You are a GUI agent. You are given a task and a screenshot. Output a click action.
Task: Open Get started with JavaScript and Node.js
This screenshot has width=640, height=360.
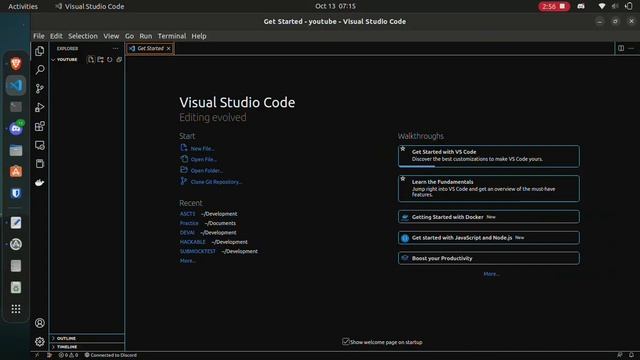pyautogui.click(x=489, y=238)
